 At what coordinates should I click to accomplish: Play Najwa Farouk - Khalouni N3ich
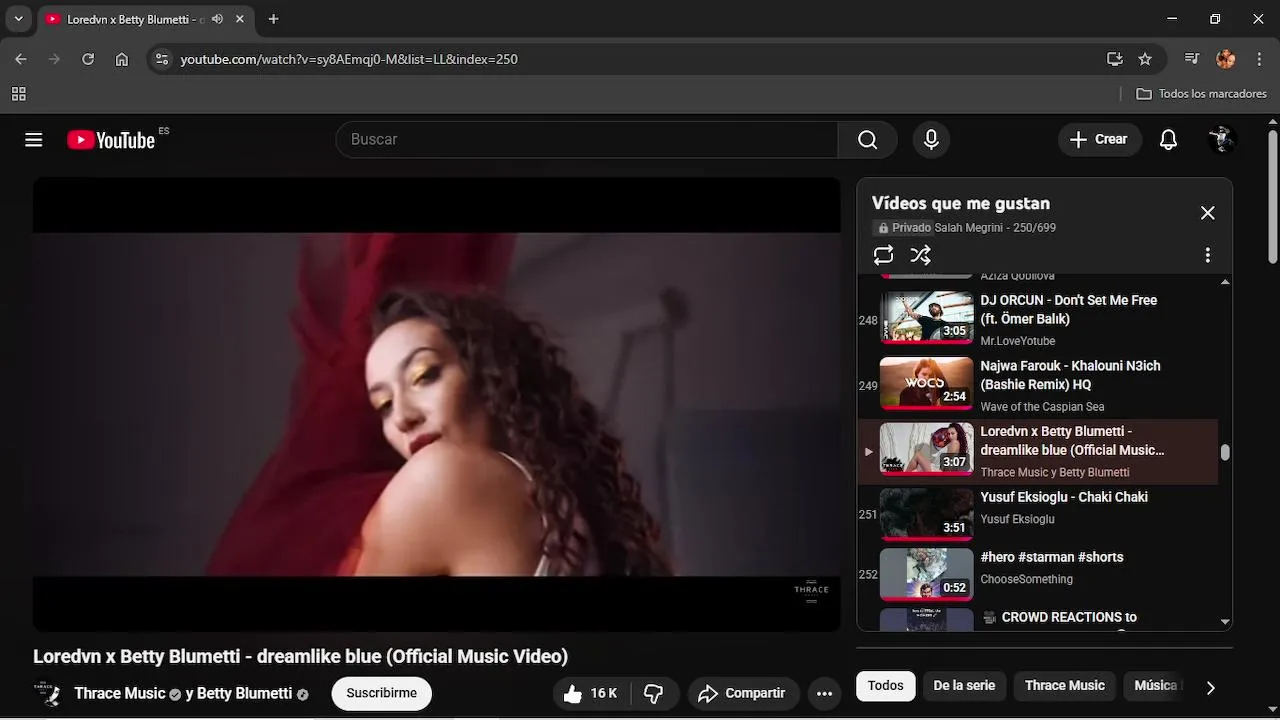(1070, 375)
